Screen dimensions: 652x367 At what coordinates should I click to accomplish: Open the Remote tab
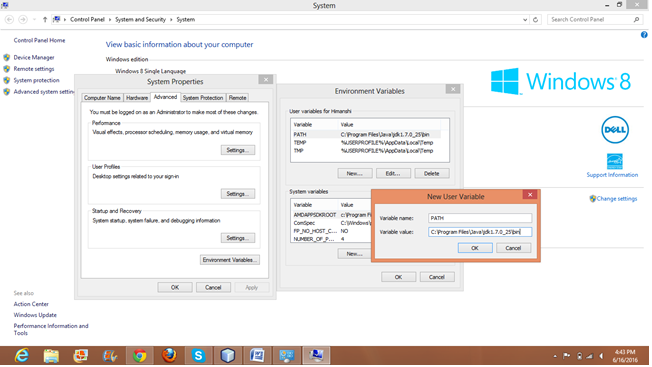click(237, 98)
